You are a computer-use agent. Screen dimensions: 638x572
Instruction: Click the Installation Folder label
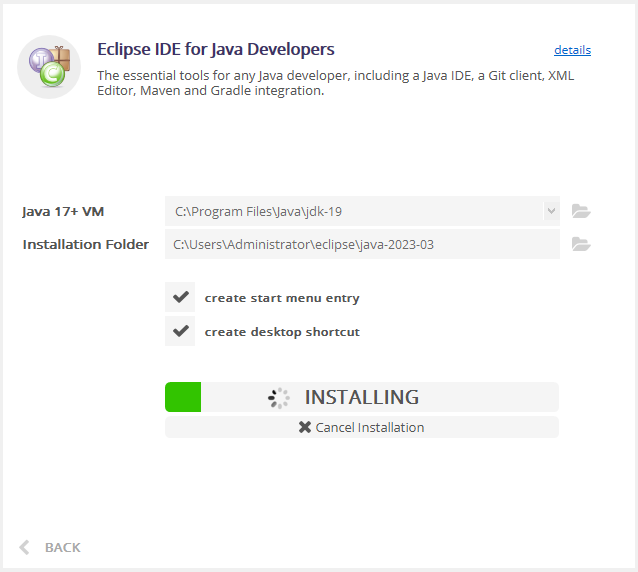(85, 245)
